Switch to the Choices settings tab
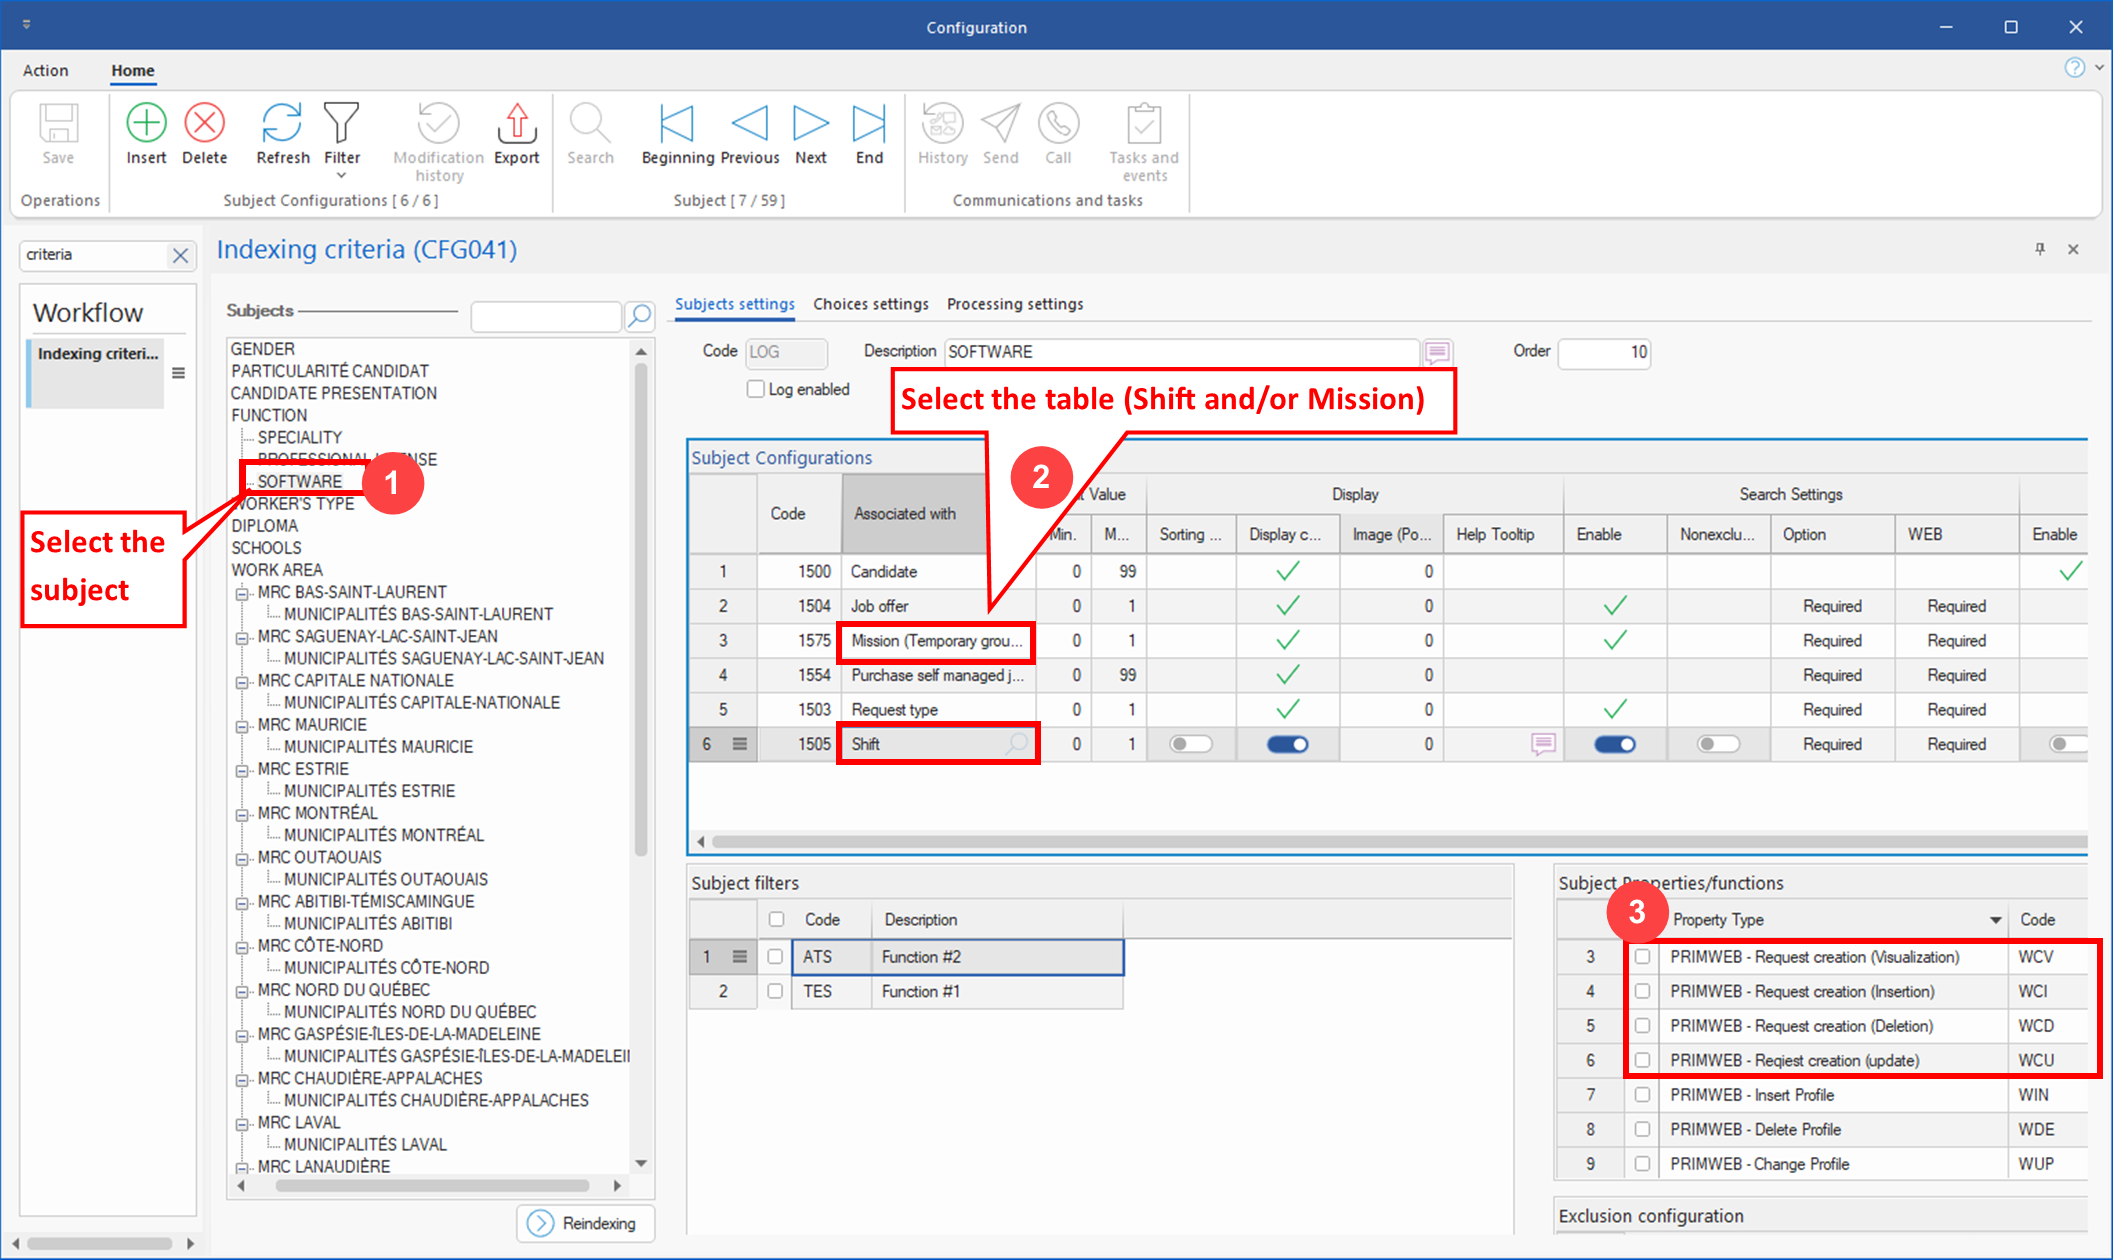 pyautogui.click(x=870, y=304)
